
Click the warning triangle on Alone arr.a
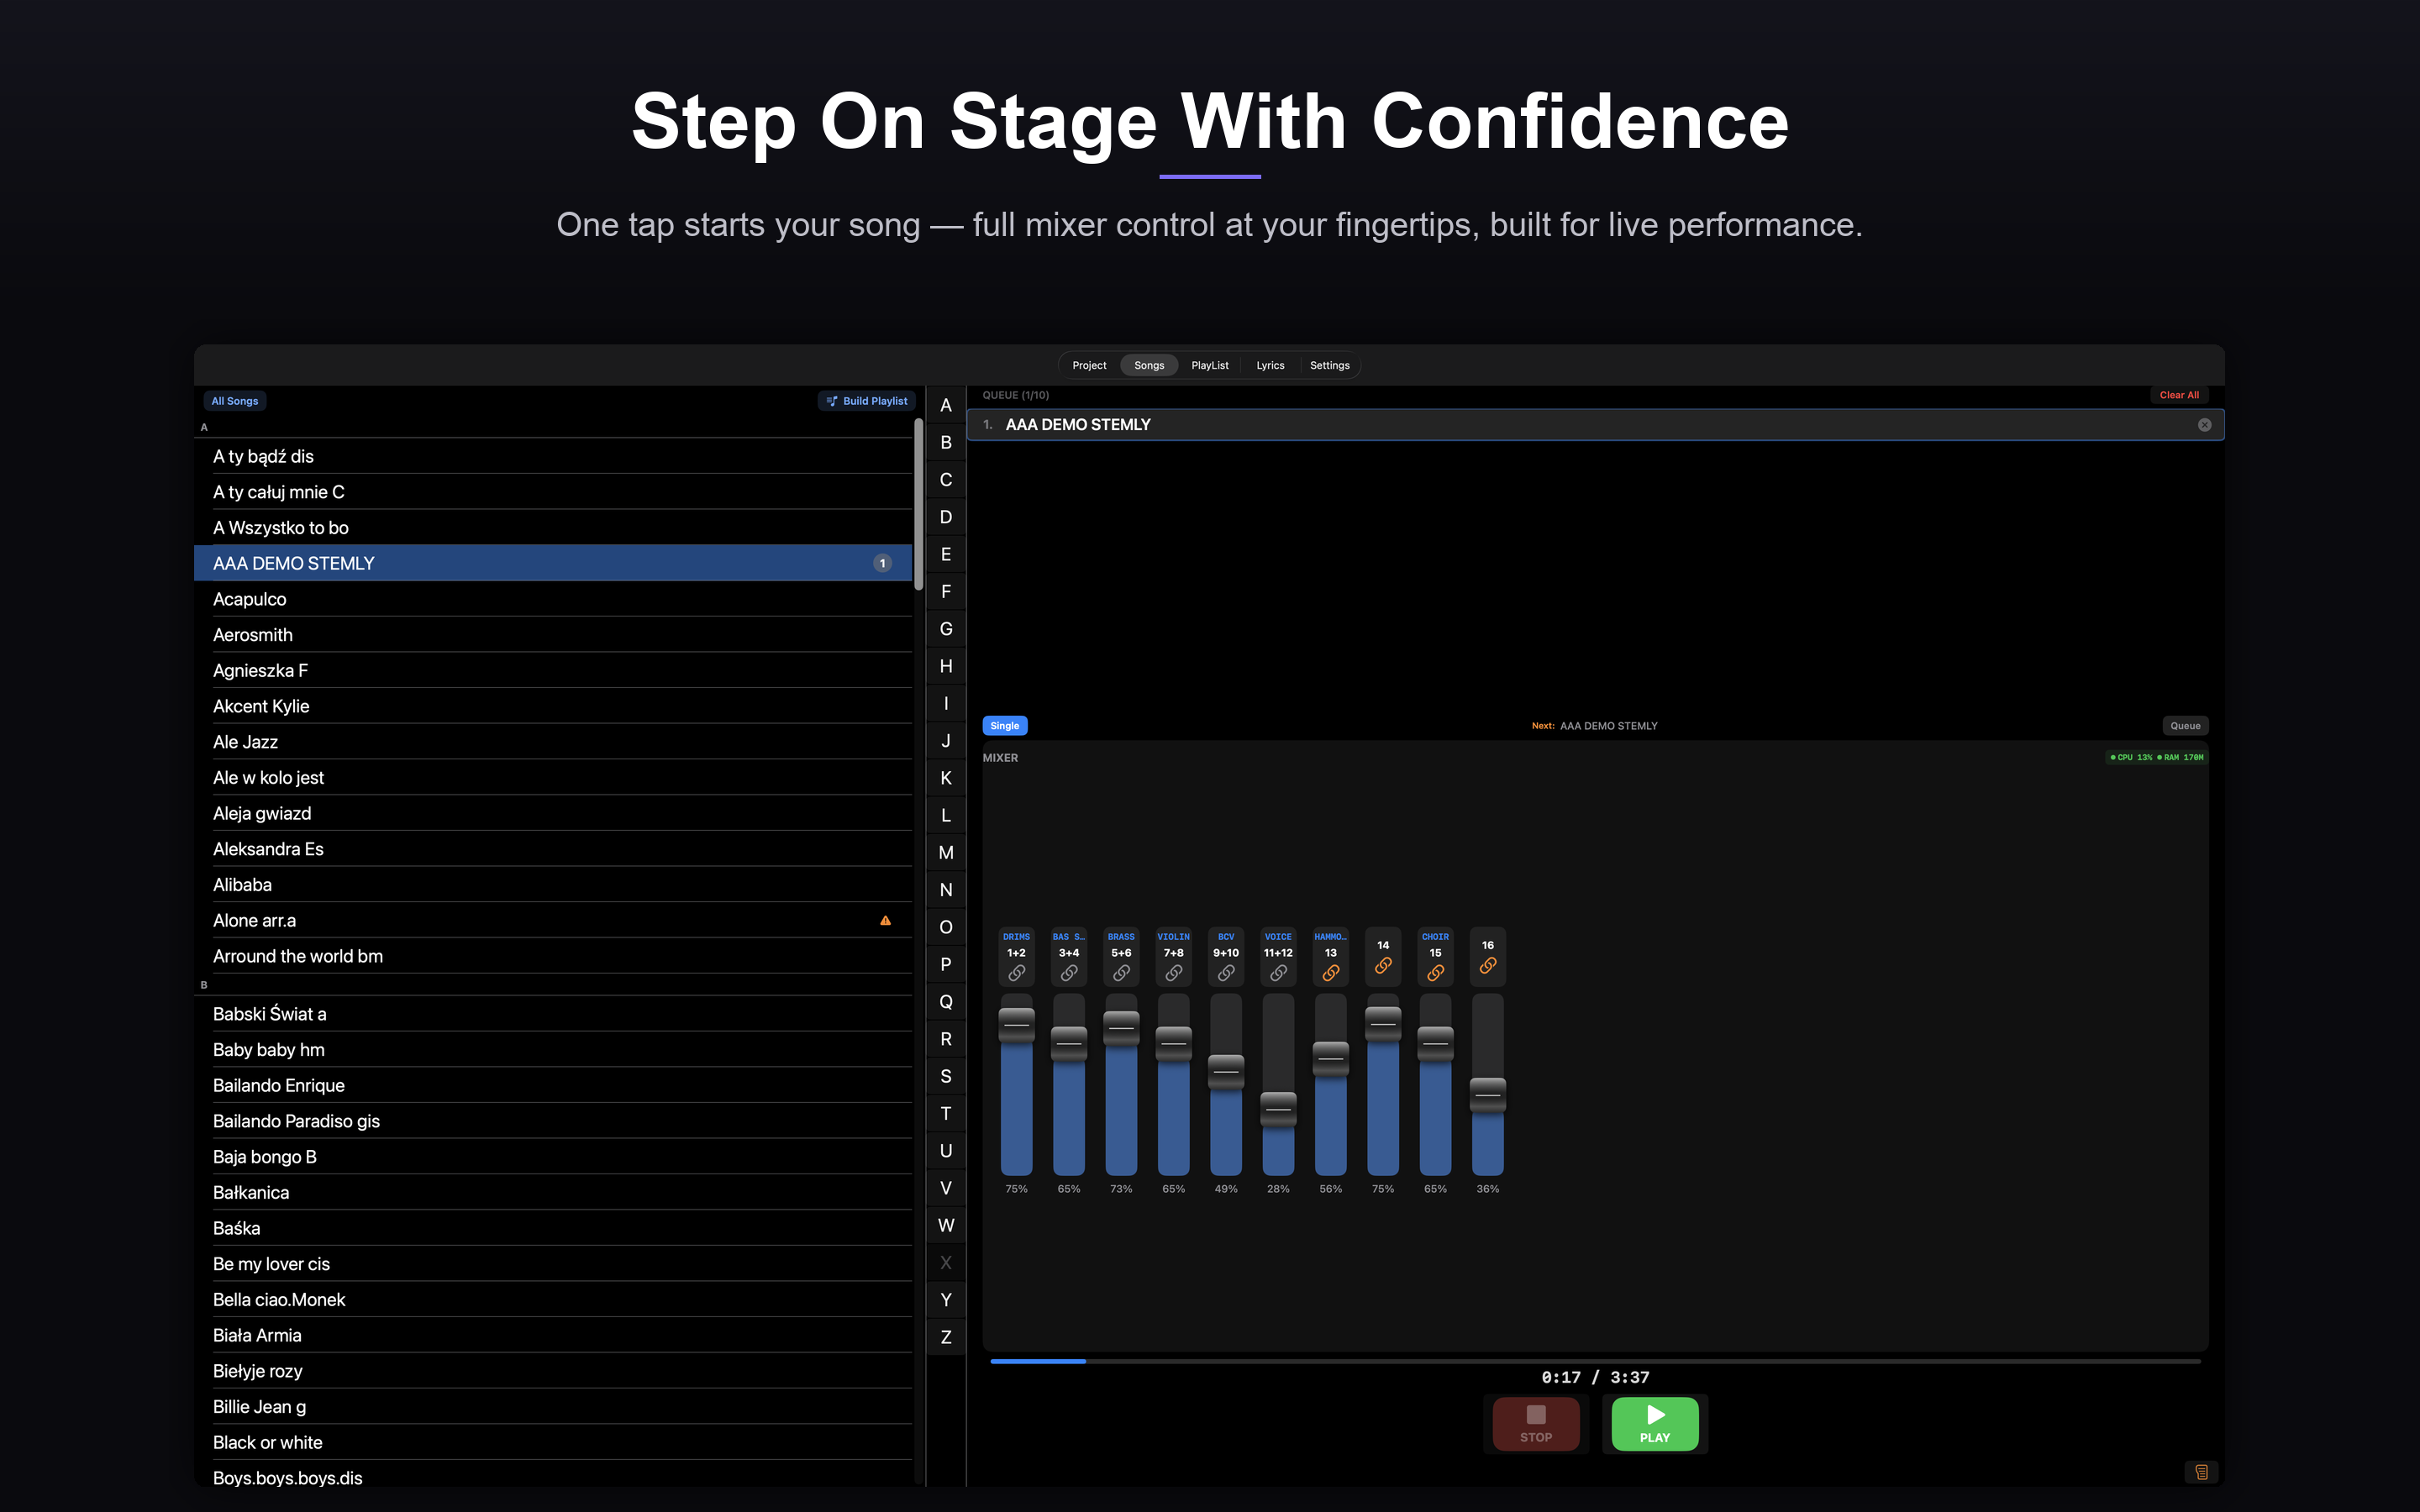tap(885, 920)
